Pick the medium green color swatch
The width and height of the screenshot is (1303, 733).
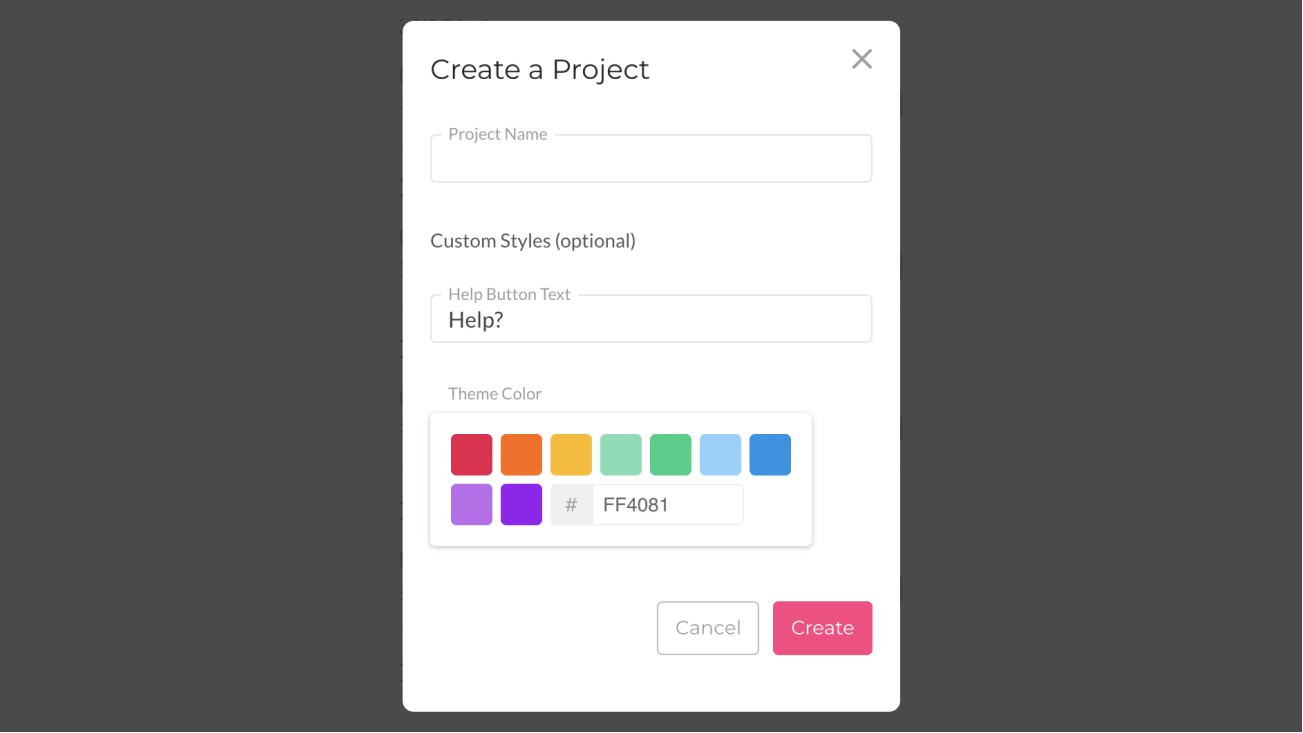point(671,455)
